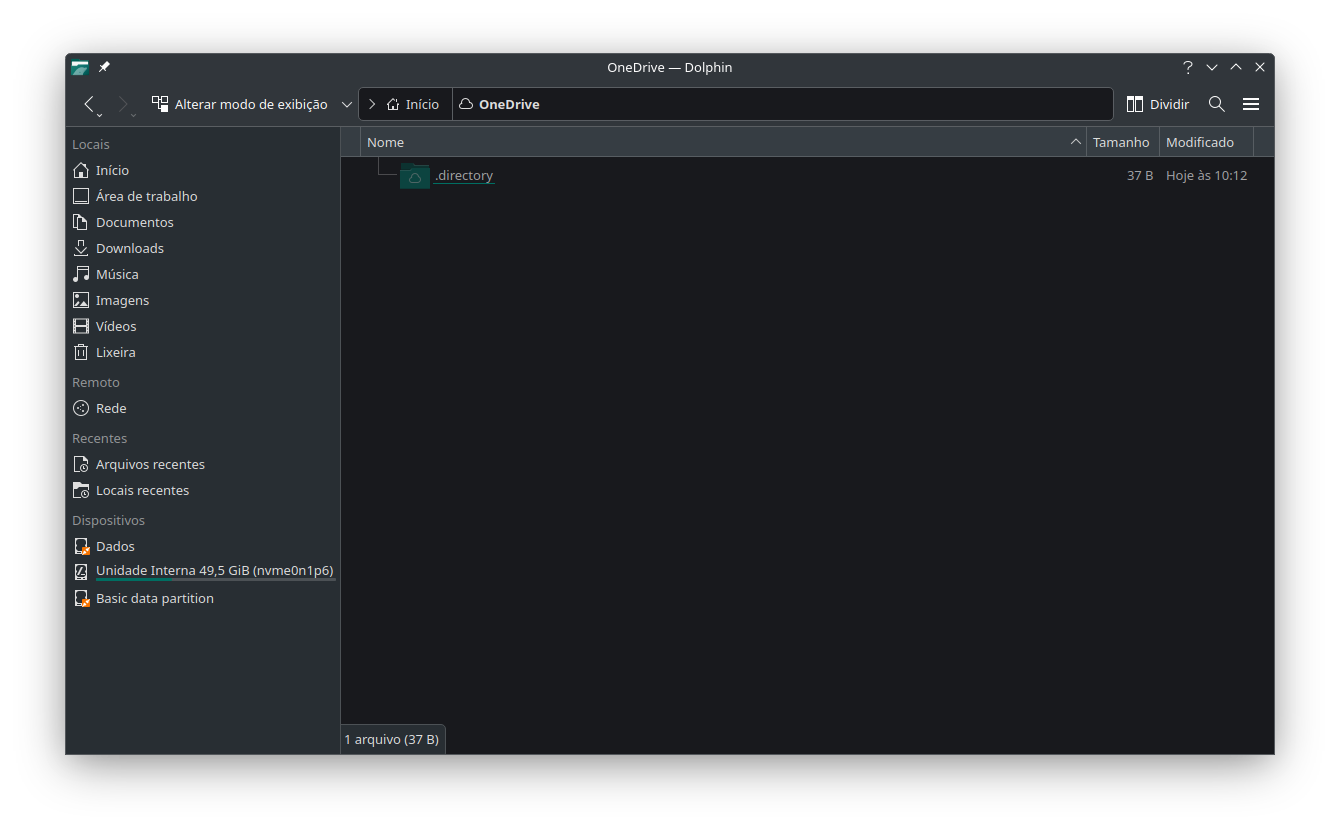1340x832 pixels.
Task: Click the sort direction arrow in Nome header
Action: [x=1076, y=142]
